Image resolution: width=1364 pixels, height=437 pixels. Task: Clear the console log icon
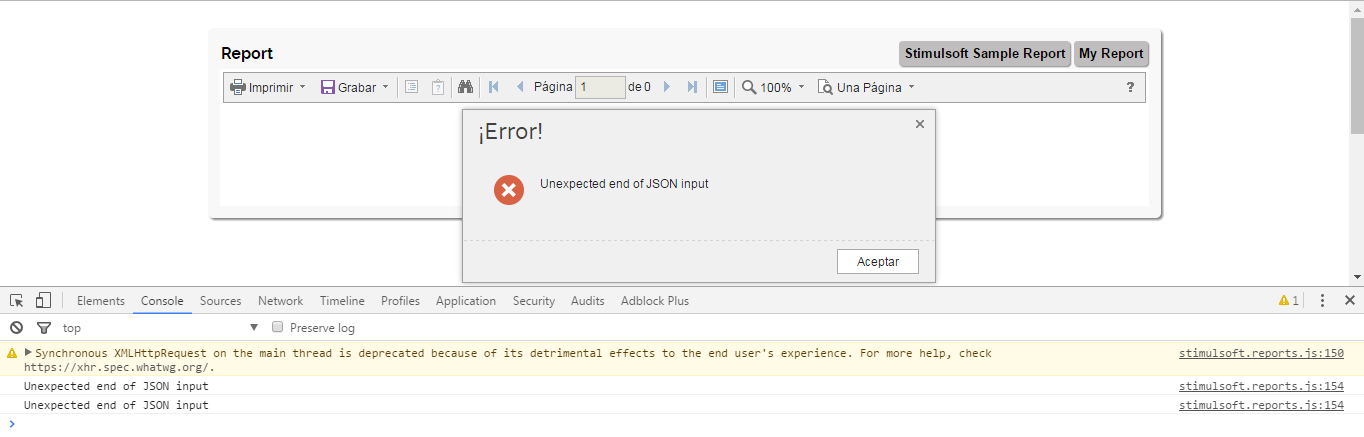tap(16, 328)
